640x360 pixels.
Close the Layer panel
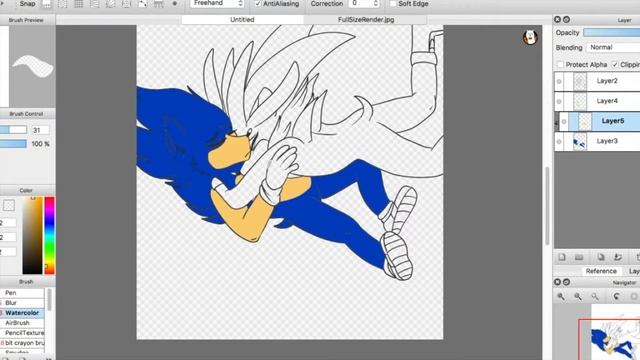tap(557, 20)
